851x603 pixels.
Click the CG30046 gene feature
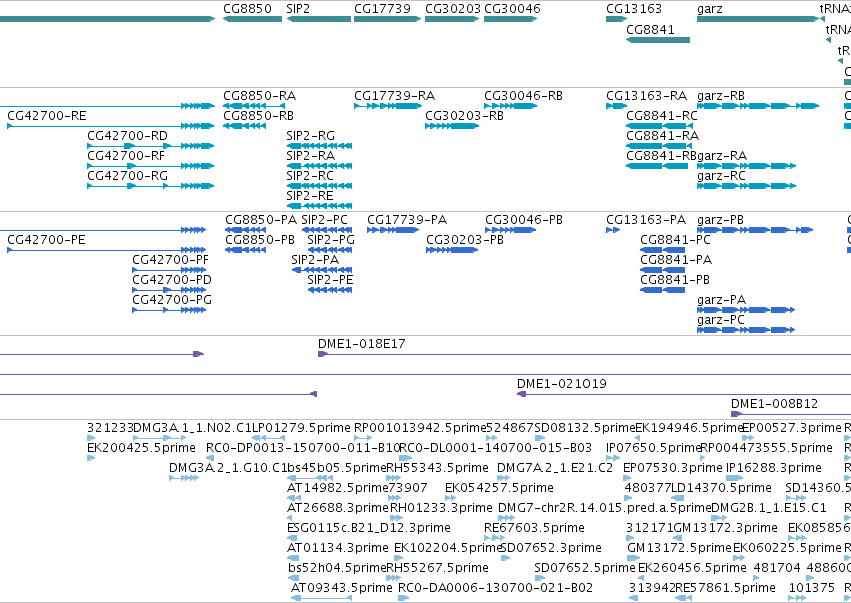pyautogui.click(x=510, y=19)
